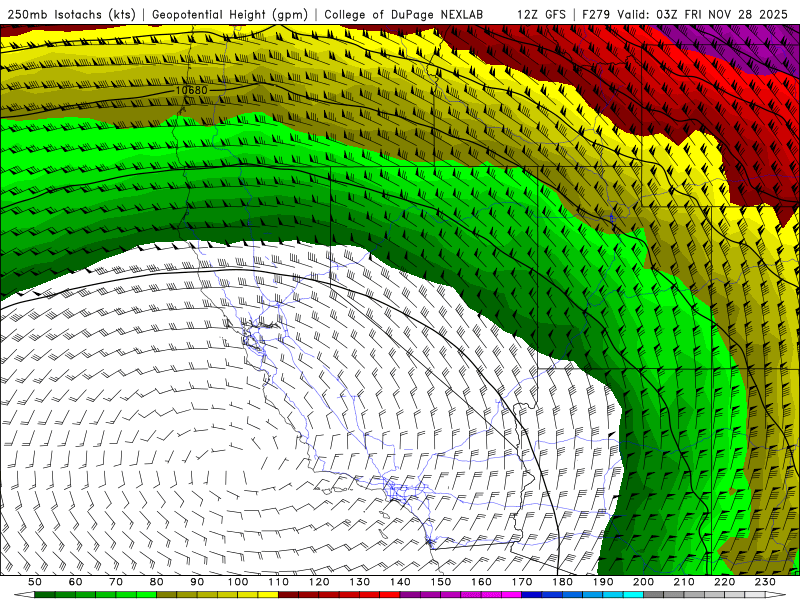The height and width of the screenshot is (600, 800).
Task: Click the 210 label on the speed scale
Action: point(684,582)
